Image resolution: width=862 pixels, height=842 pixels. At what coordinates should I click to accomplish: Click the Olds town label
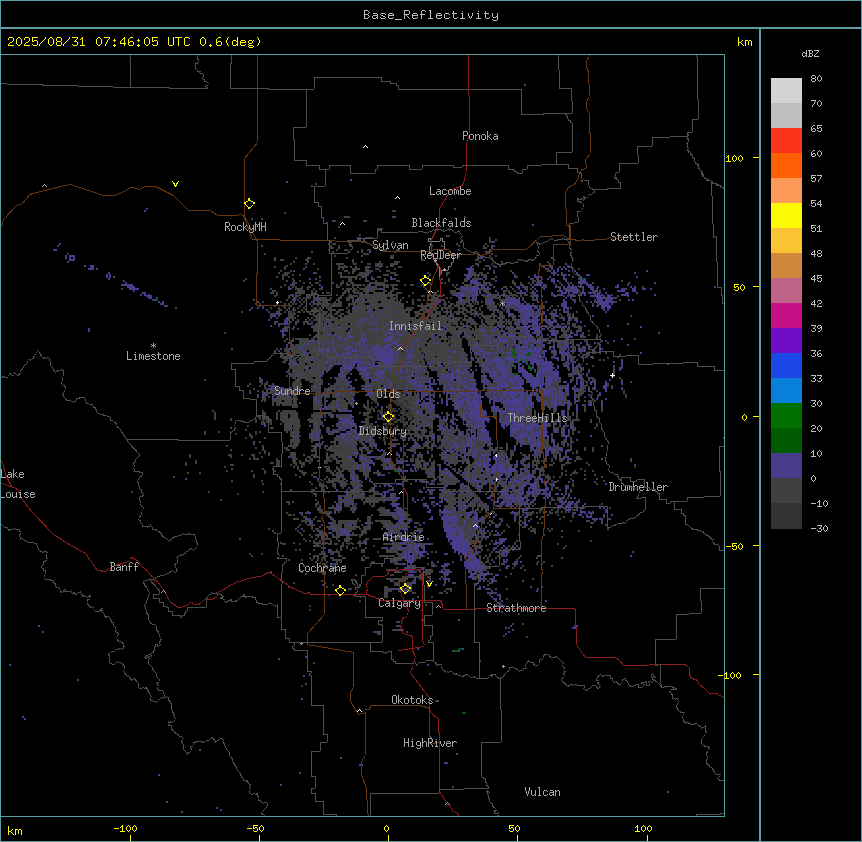pos(388,394)
